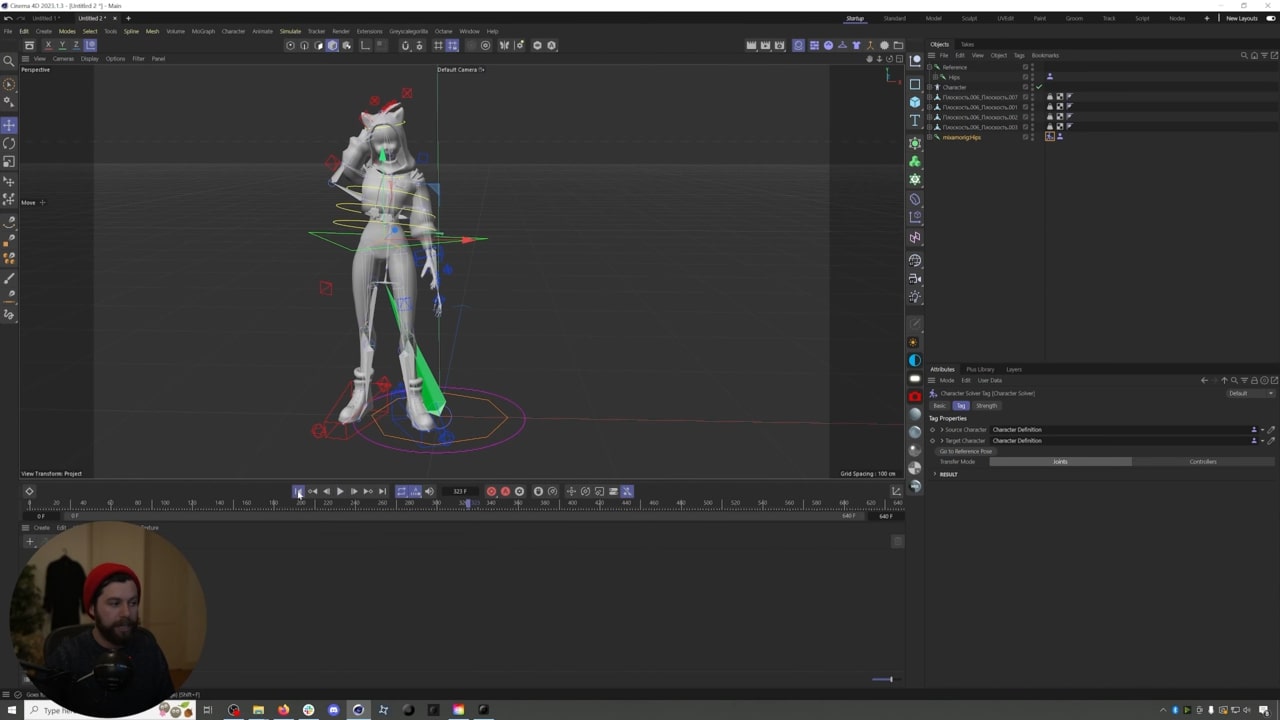Switch to Untitled 1 document tab
Screen dimensions: 1280x720
tap(44, 18)
